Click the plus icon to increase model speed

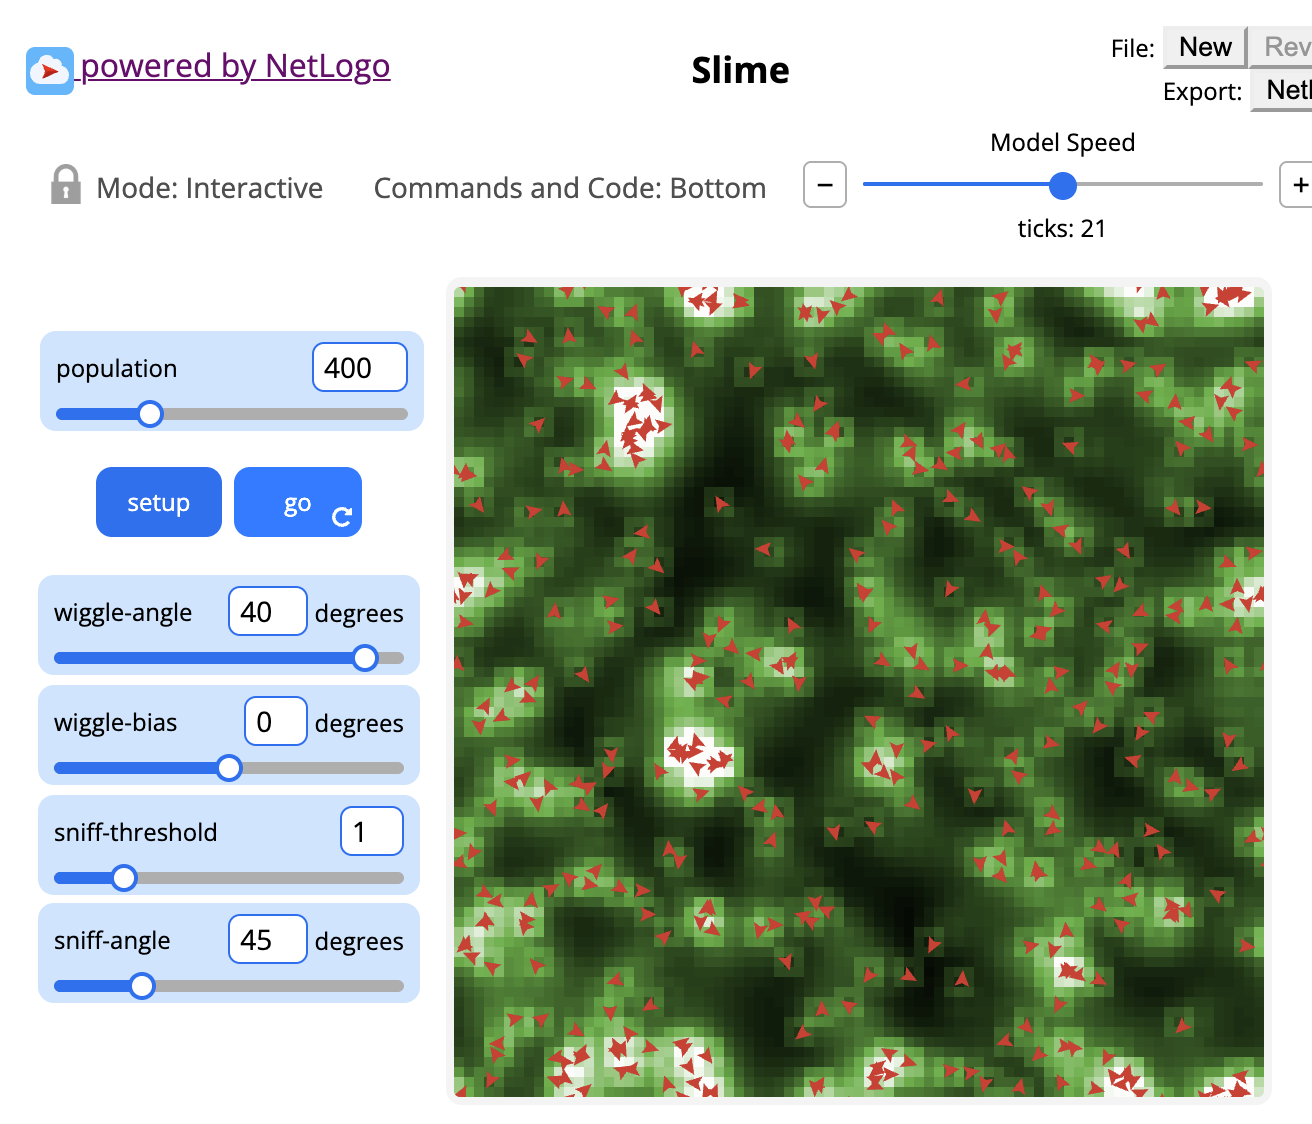pyautogui.click(x=1298, y=185)
